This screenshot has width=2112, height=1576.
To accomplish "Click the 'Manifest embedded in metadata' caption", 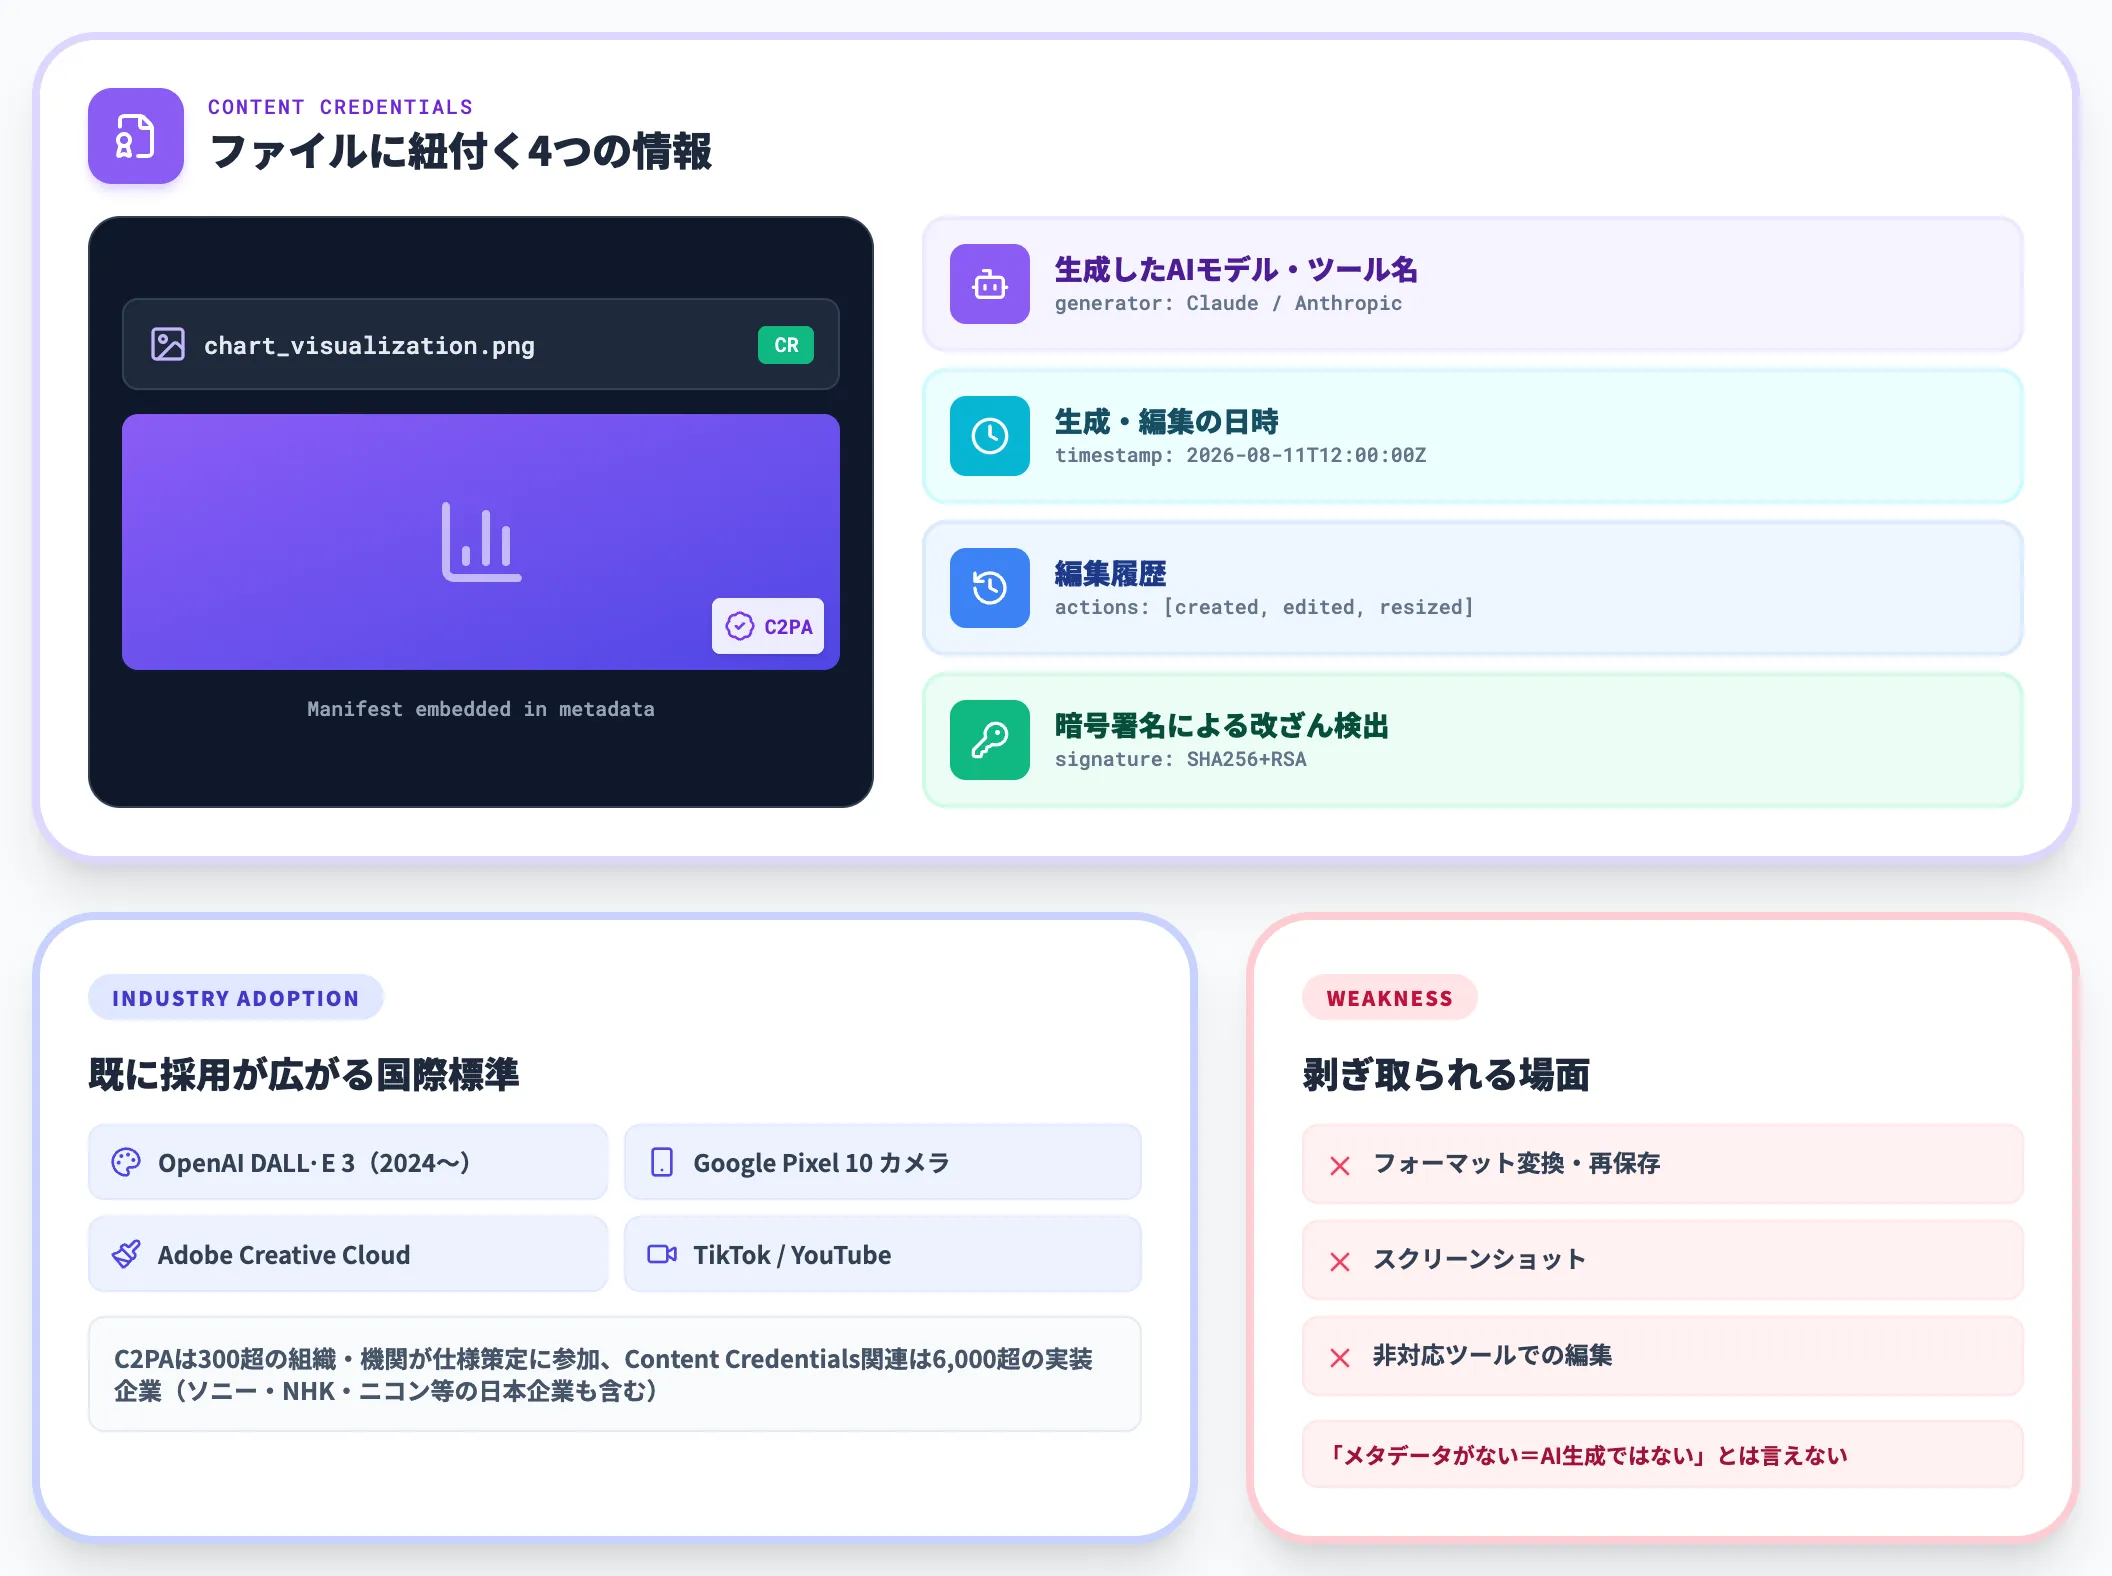I will click(x=481, y=709).
